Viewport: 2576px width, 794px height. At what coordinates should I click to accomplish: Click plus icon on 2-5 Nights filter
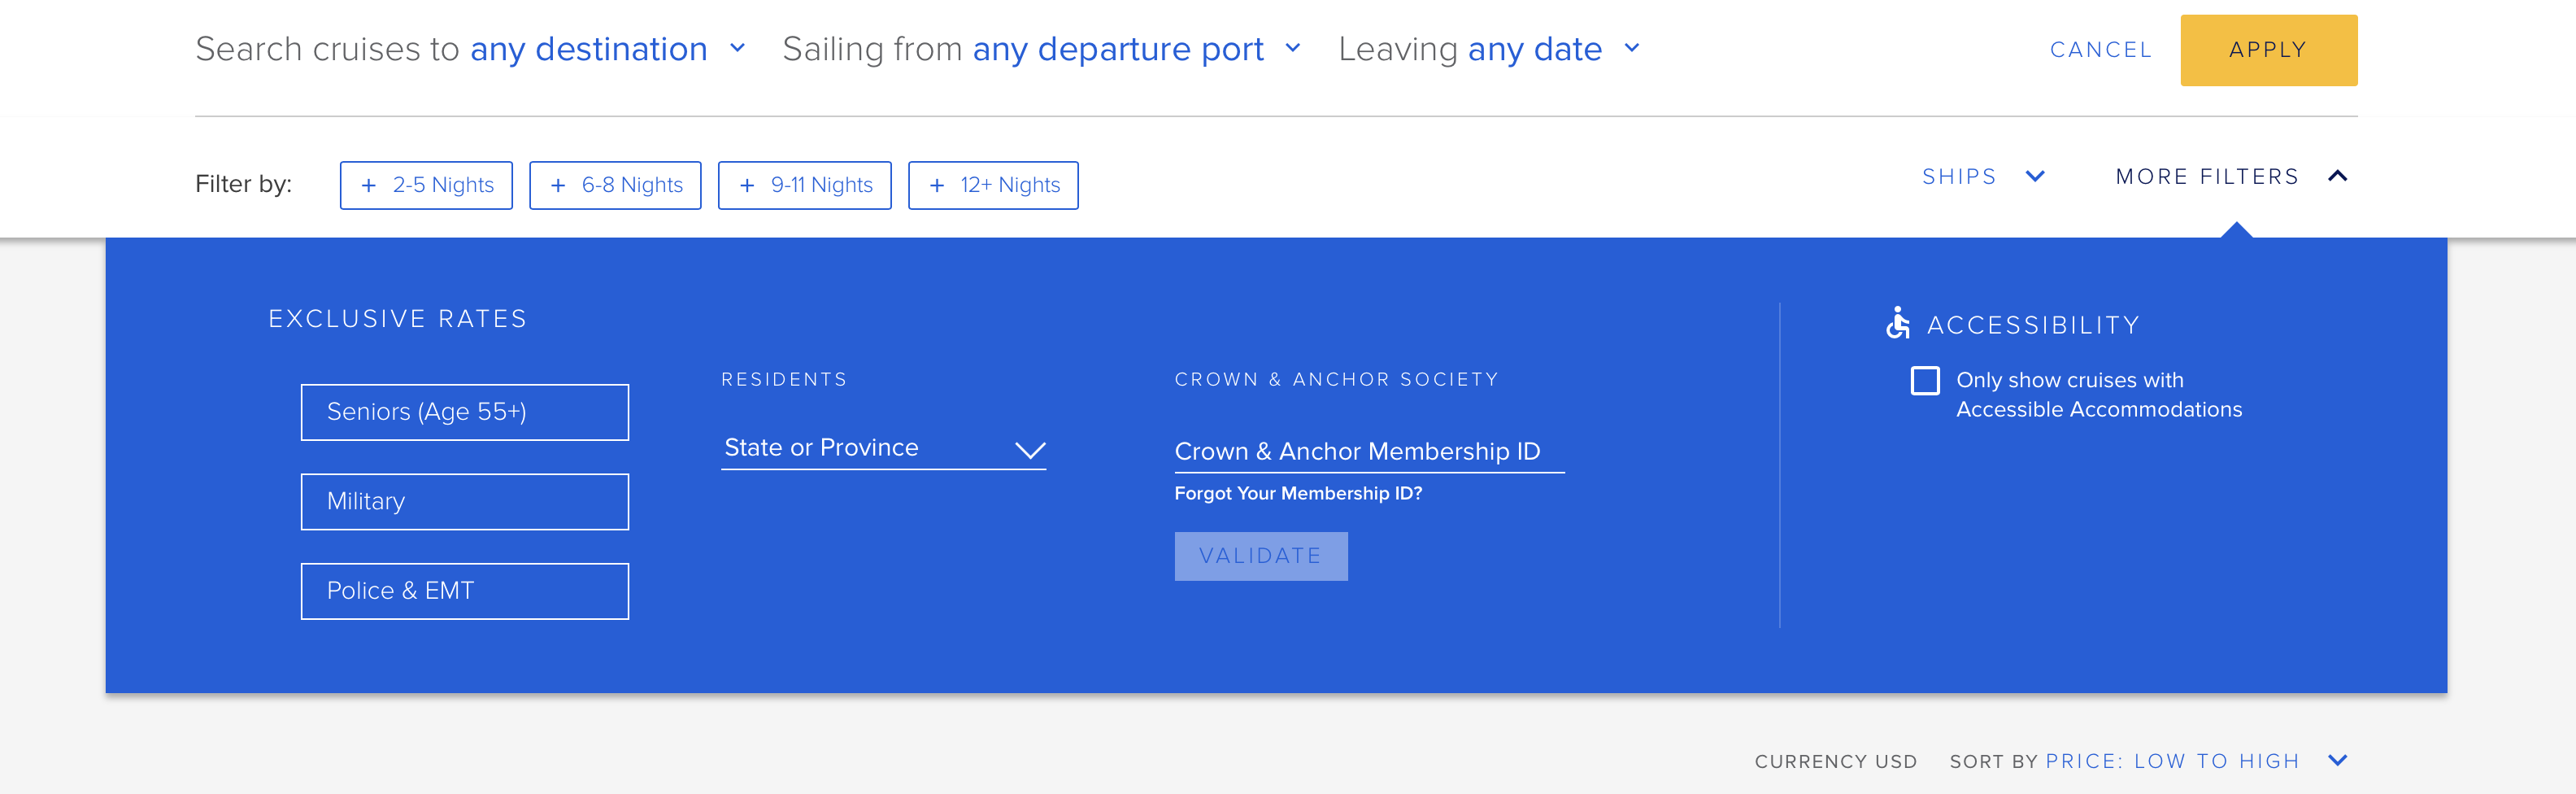point(369,185)
